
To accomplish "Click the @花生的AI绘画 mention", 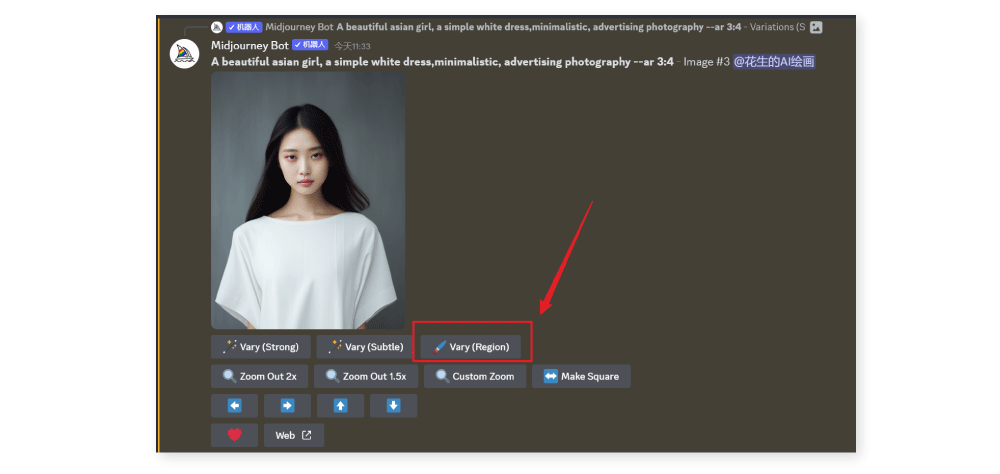I will pyautogui.click(x=774, y=62).
